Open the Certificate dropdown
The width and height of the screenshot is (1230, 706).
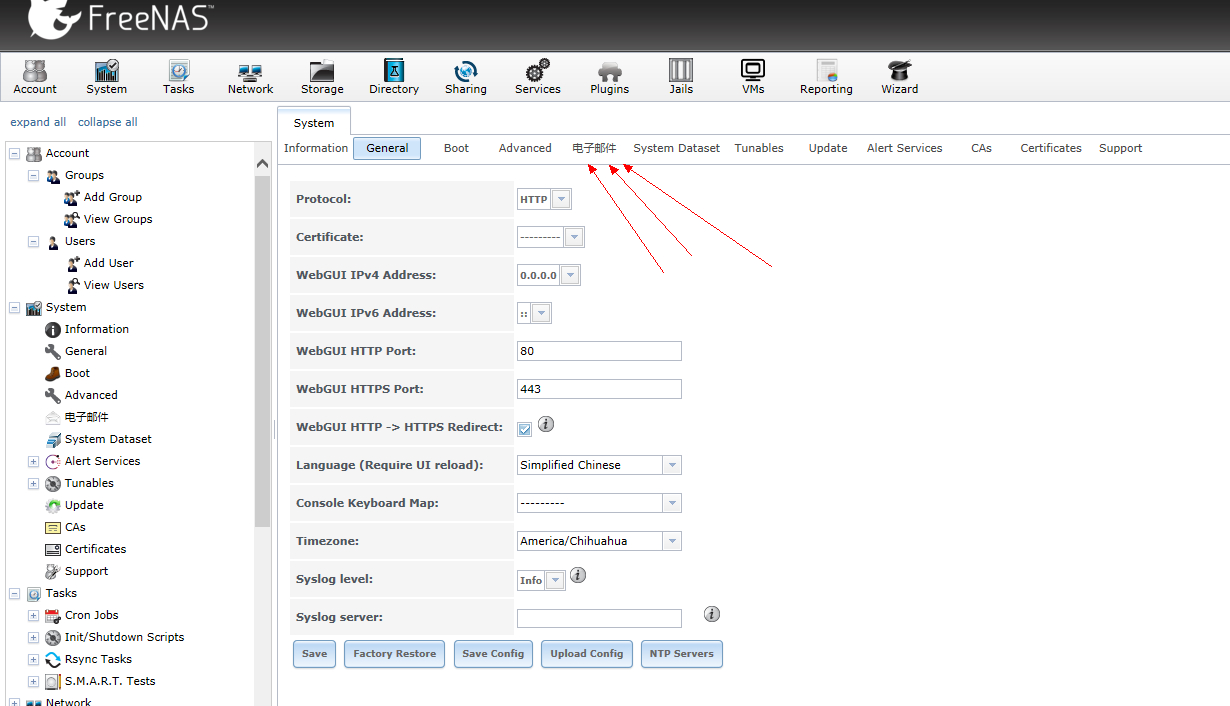point(573,237)
